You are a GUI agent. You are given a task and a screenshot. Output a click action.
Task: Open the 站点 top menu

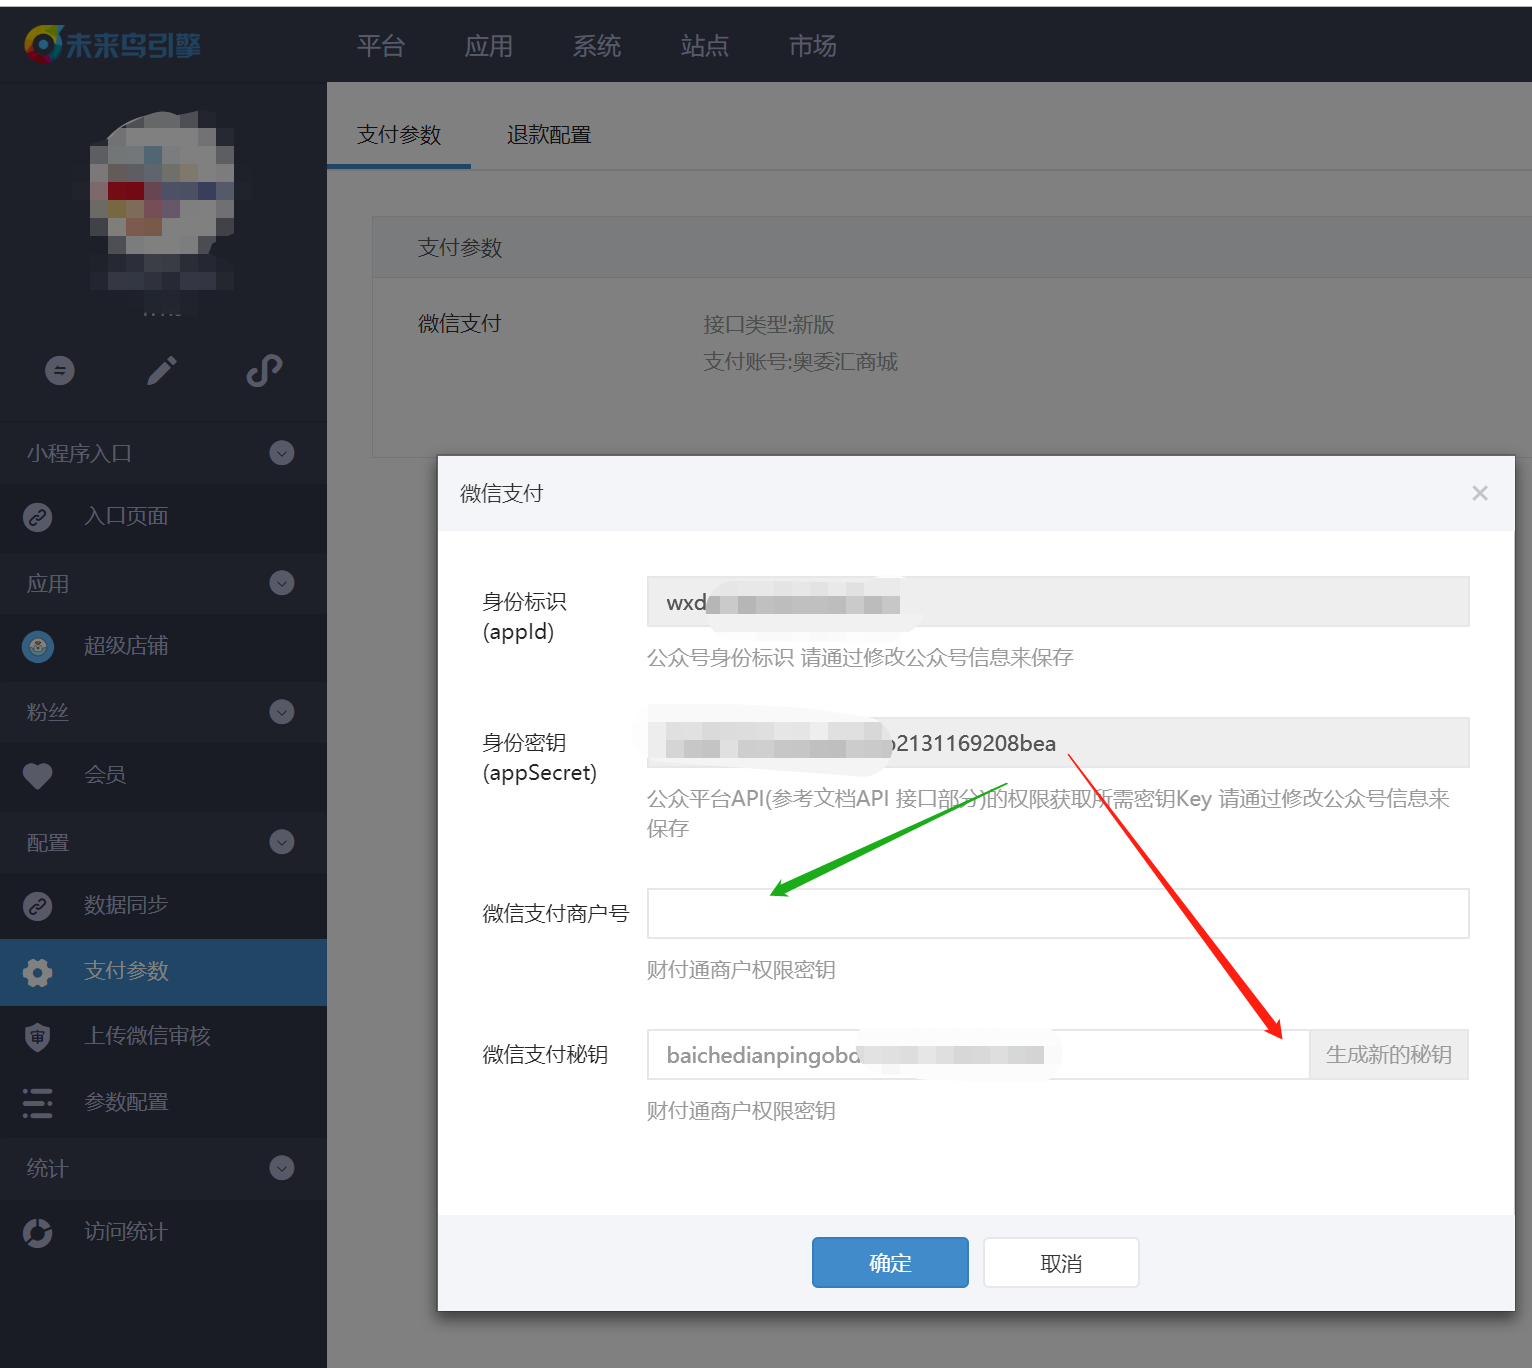(x=705, y=46)
